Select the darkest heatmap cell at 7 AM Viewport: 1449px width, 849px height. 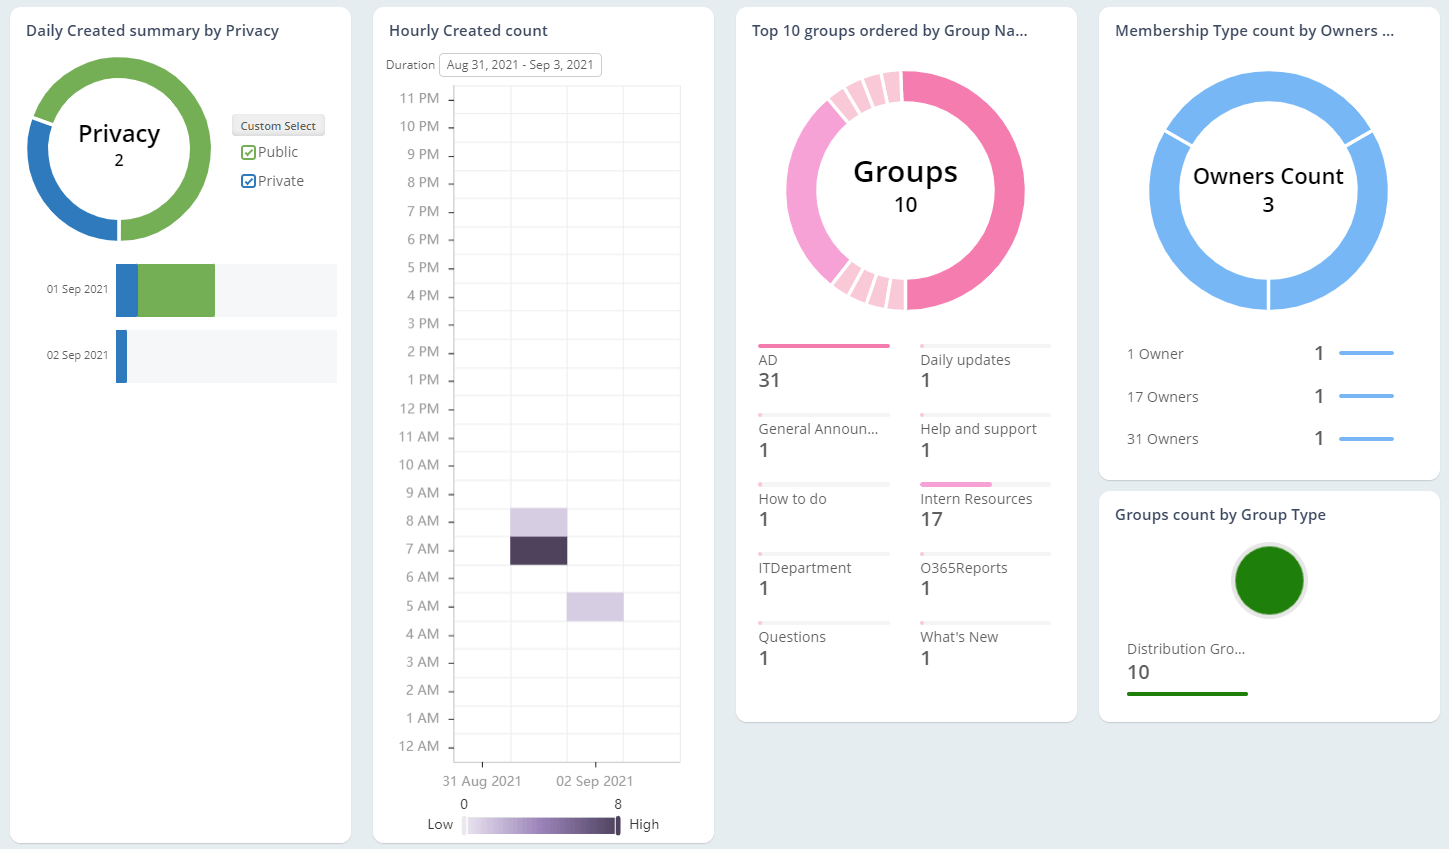539,549
